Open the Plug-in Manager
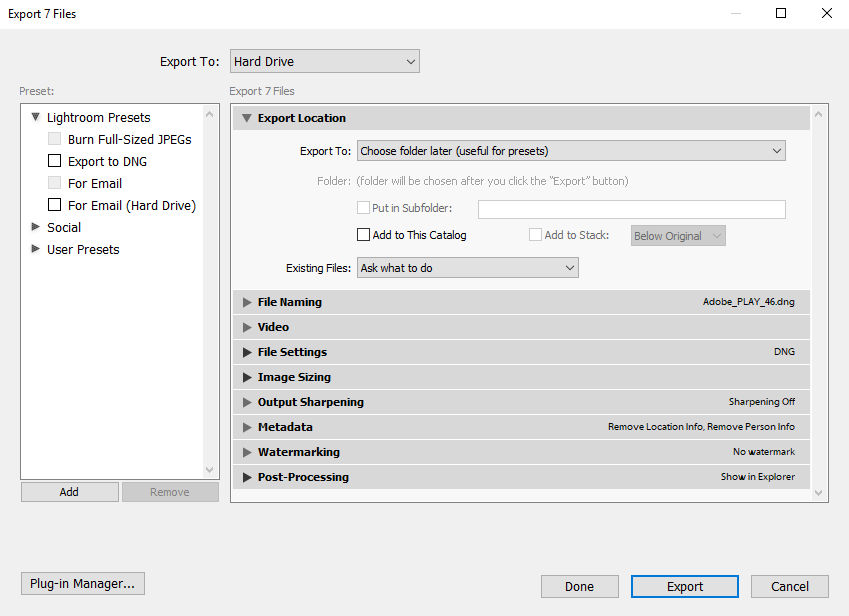Image resolution: width=849 pixels, height=616 pixels. [x=82, y=583]
